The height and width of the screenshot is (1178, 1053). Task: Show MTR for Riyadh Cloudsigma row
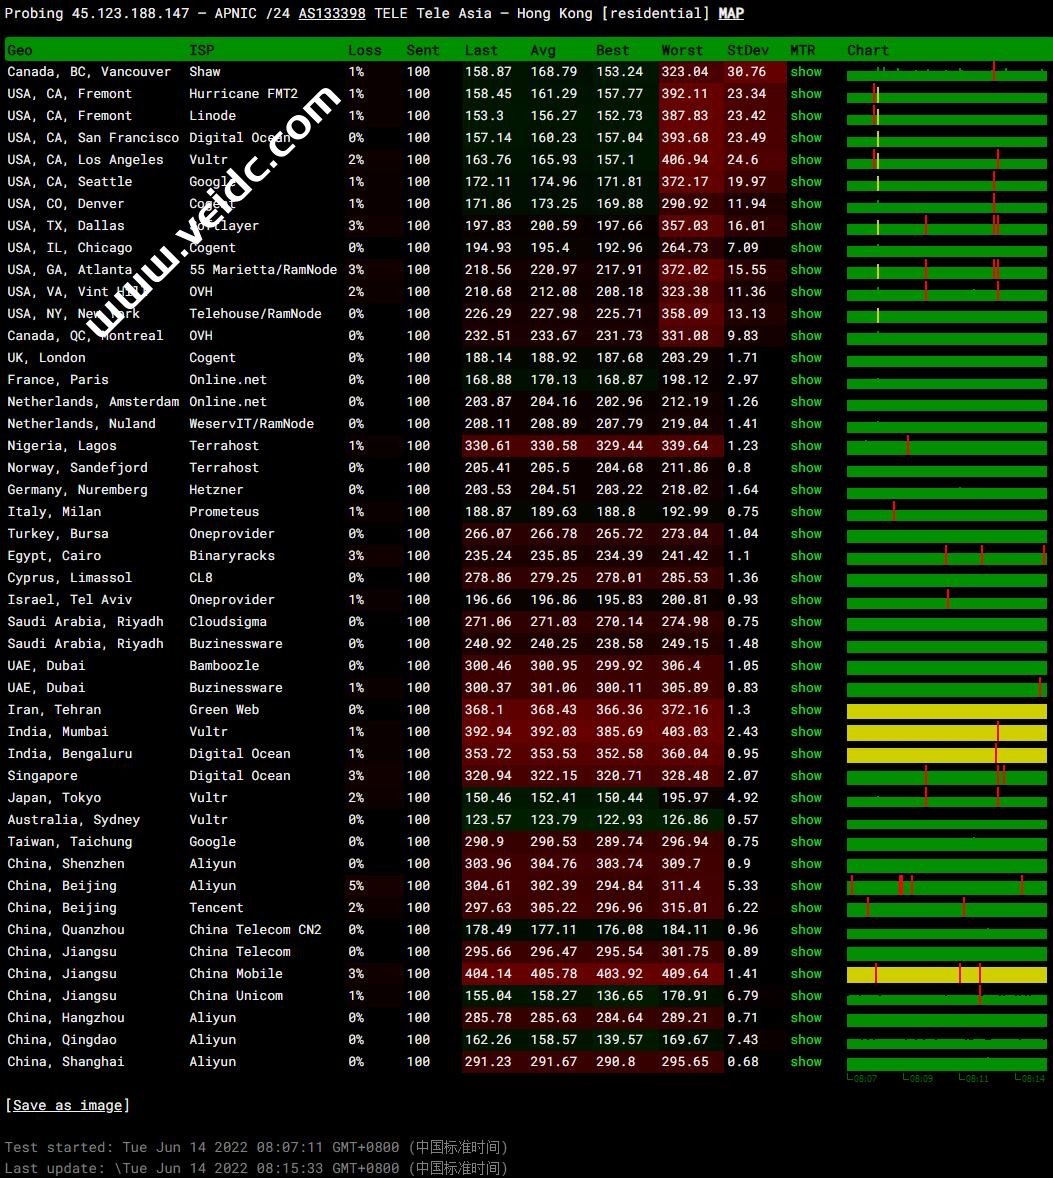(x=806, y=622)
